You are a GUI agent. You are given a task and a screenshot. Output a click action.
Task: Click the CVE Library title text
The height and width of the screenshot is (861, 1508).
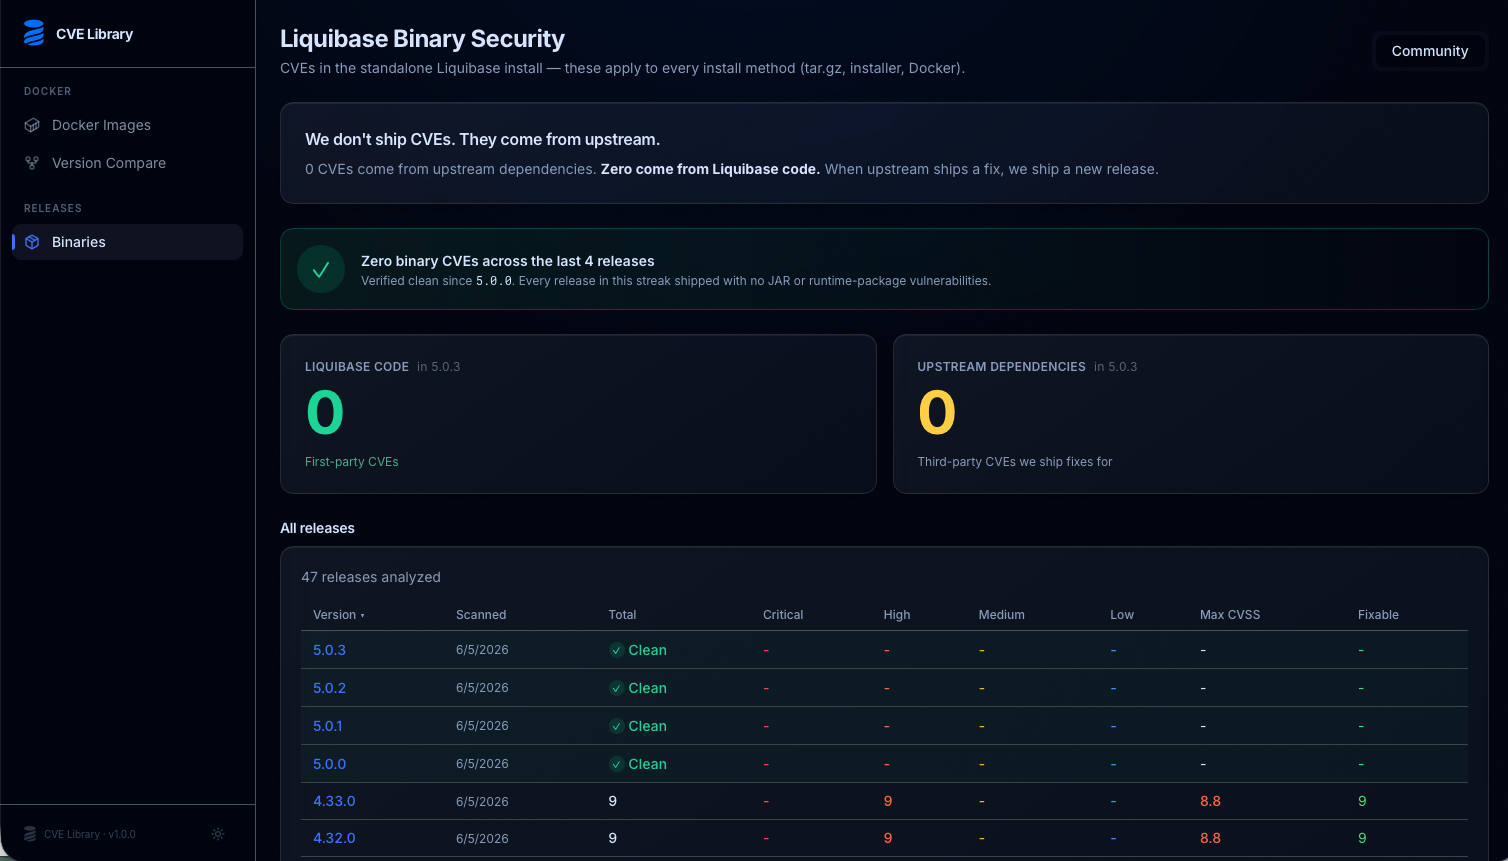click(94, 34)
